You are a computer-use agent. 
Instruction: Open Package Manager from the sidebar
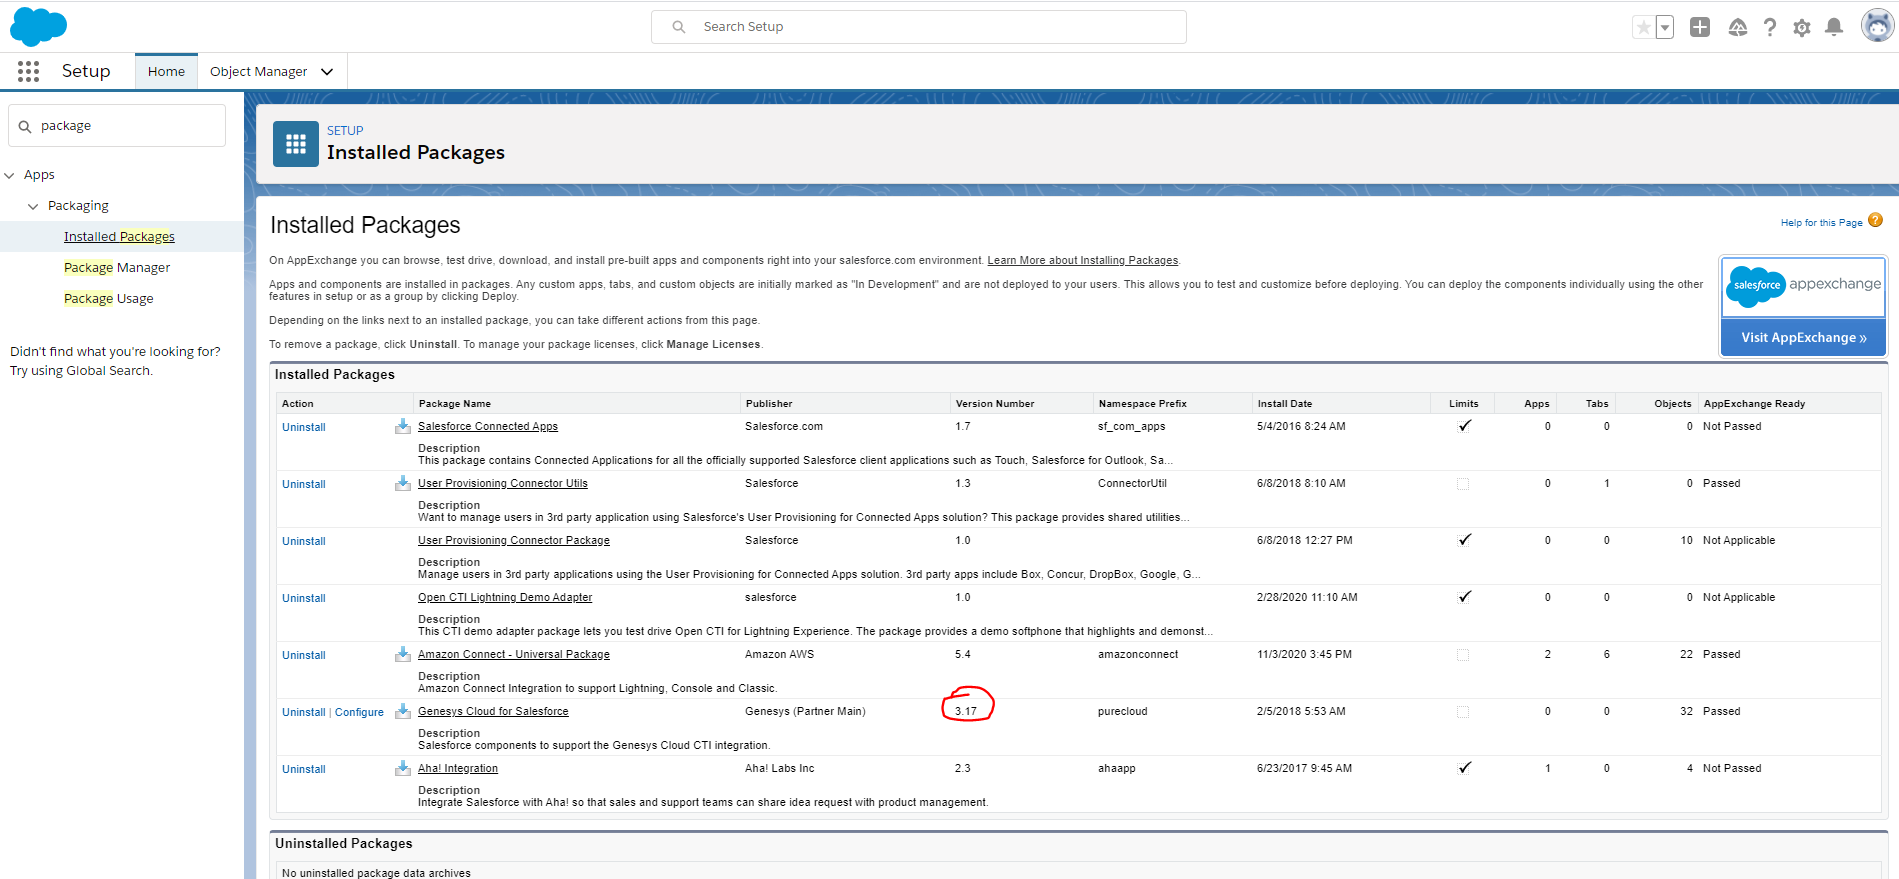click(117, 268)
